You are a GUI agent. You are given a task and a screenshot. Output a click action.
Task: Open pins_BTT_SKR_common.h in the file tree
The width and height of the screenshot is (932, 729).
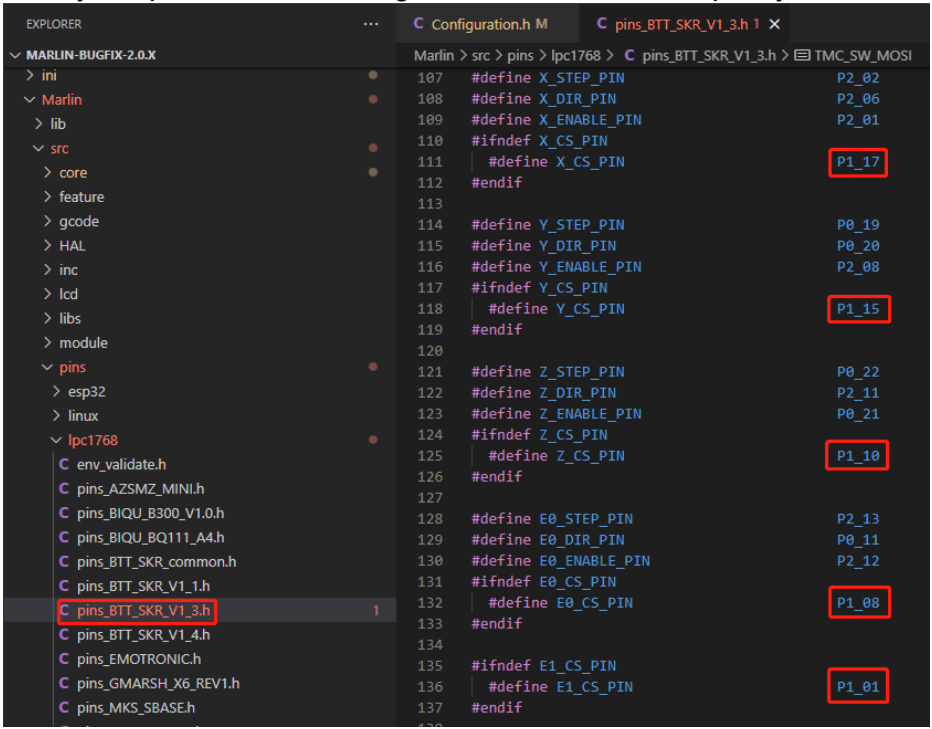pos(156,562)
